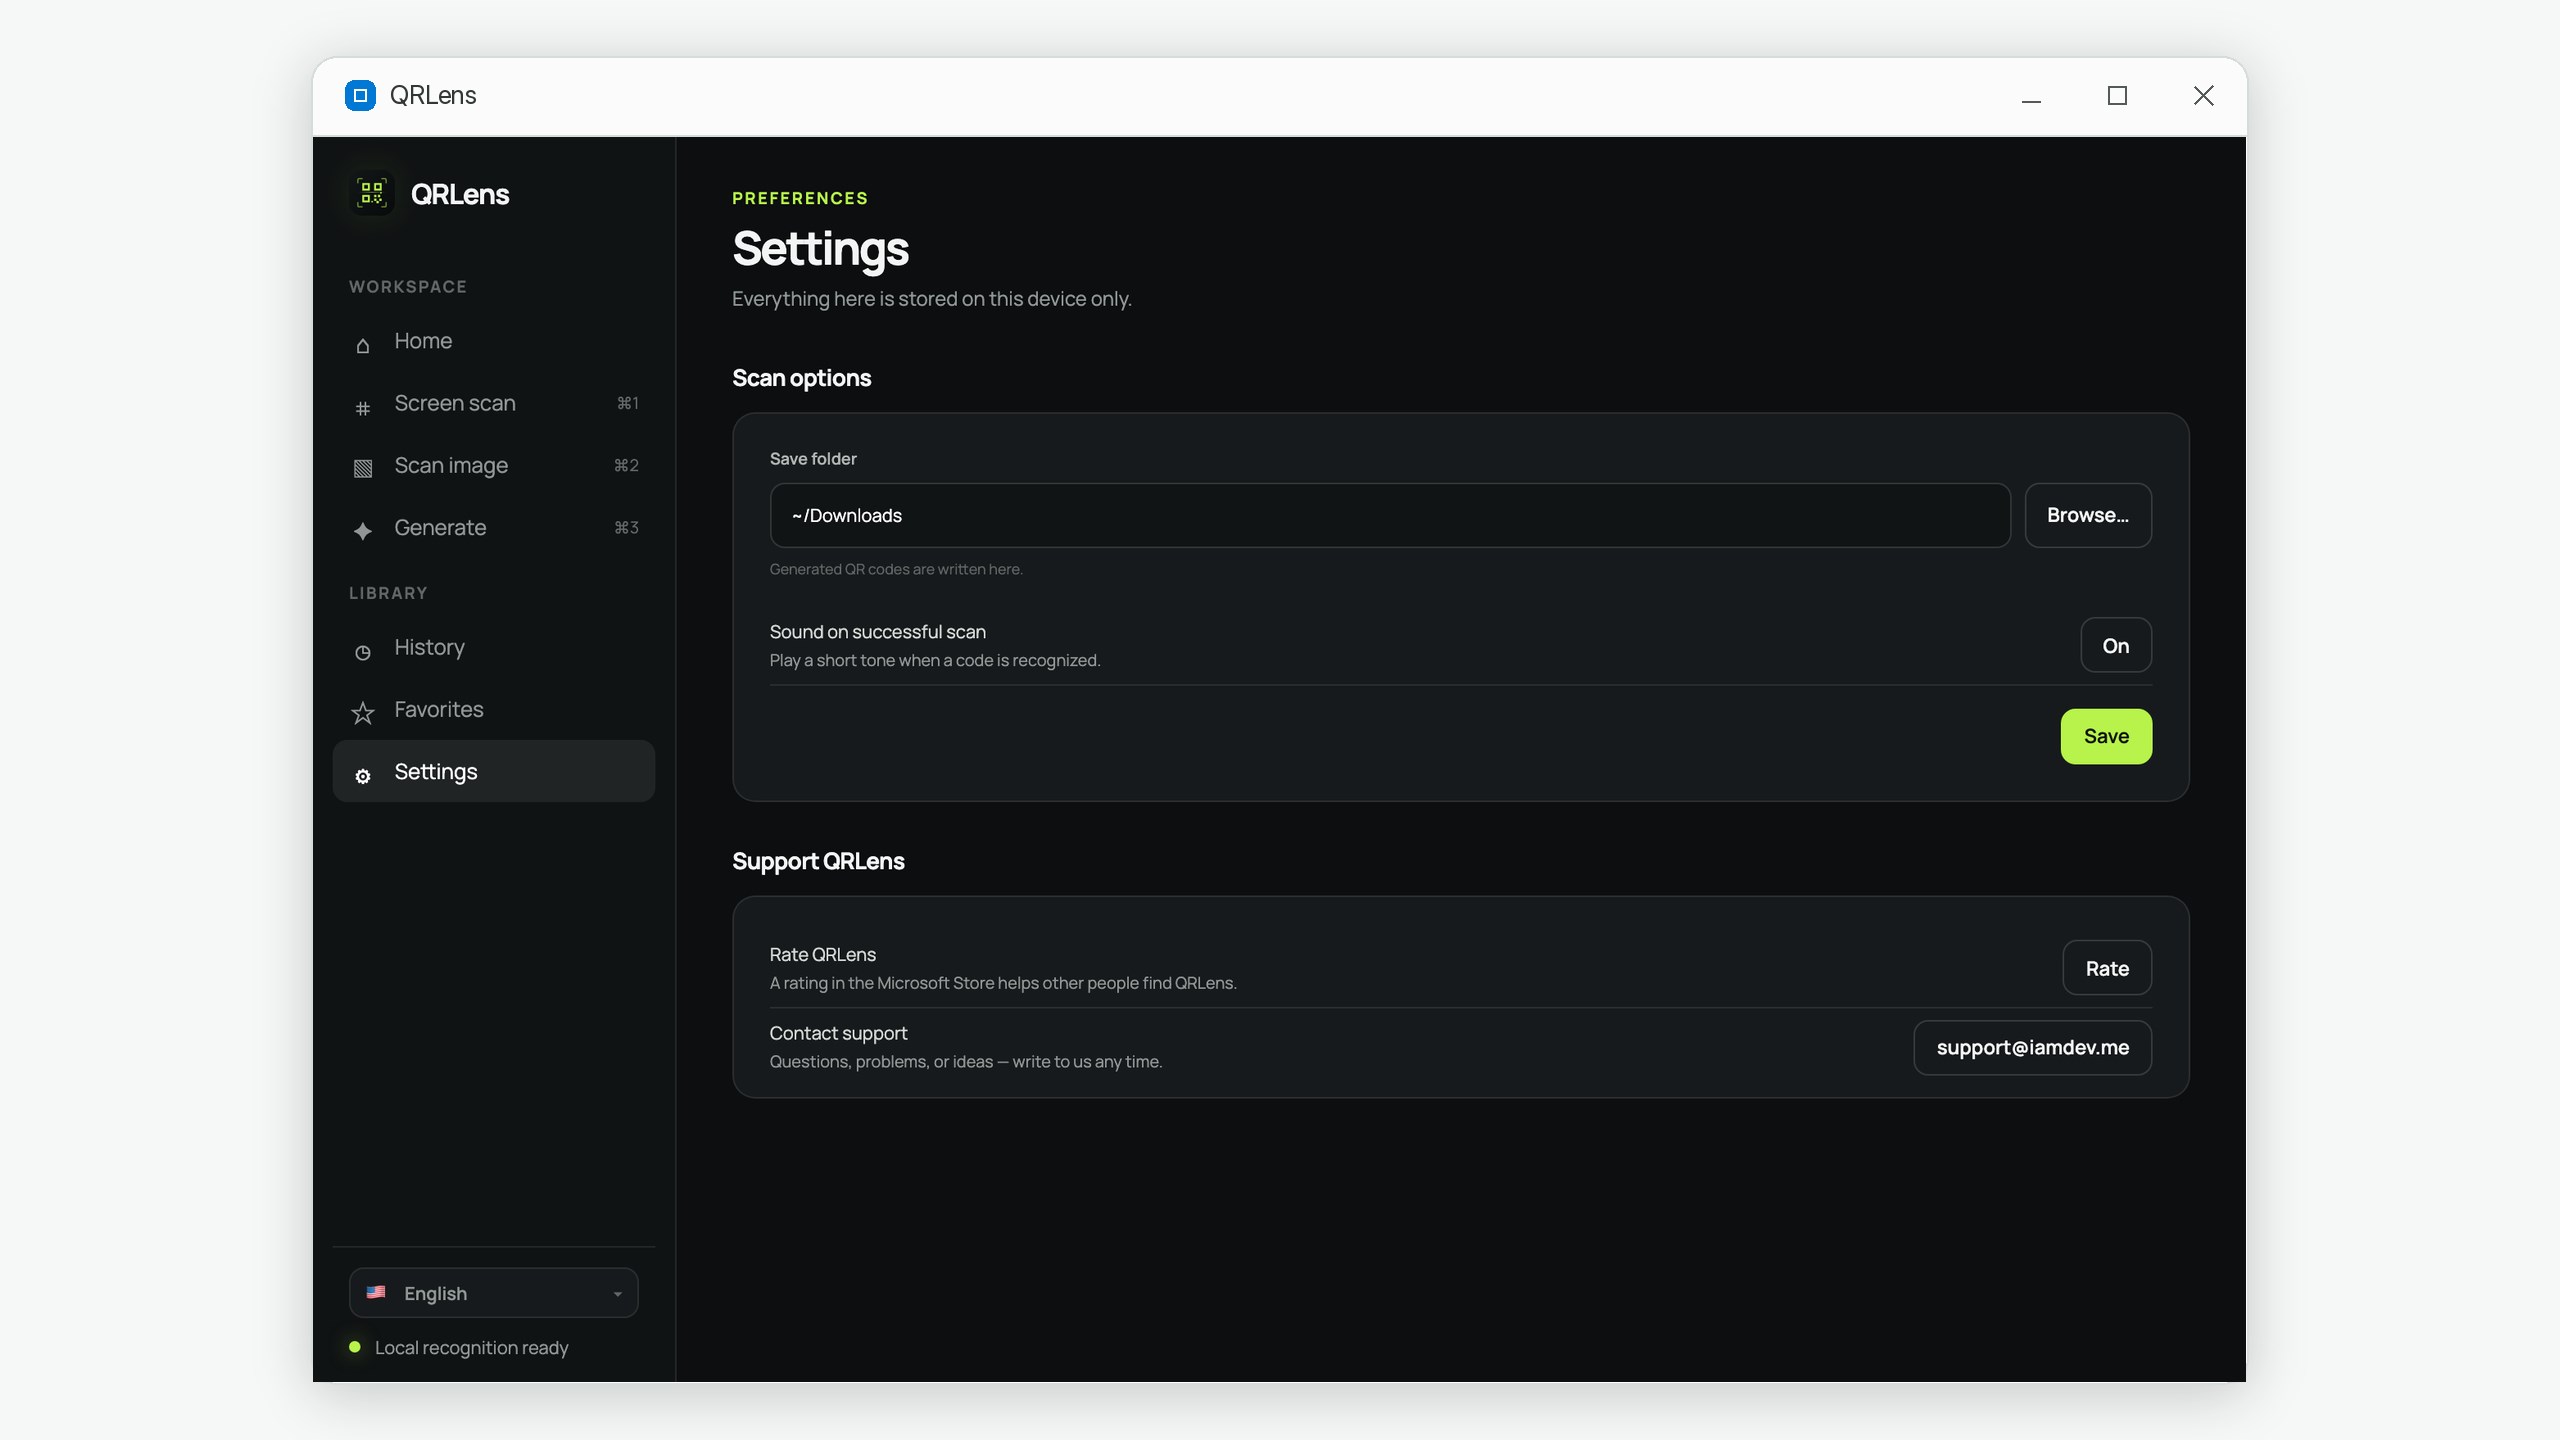This screenshot has height=1440, width=2560.
Task: Show the History library
Action: [494, 647]
